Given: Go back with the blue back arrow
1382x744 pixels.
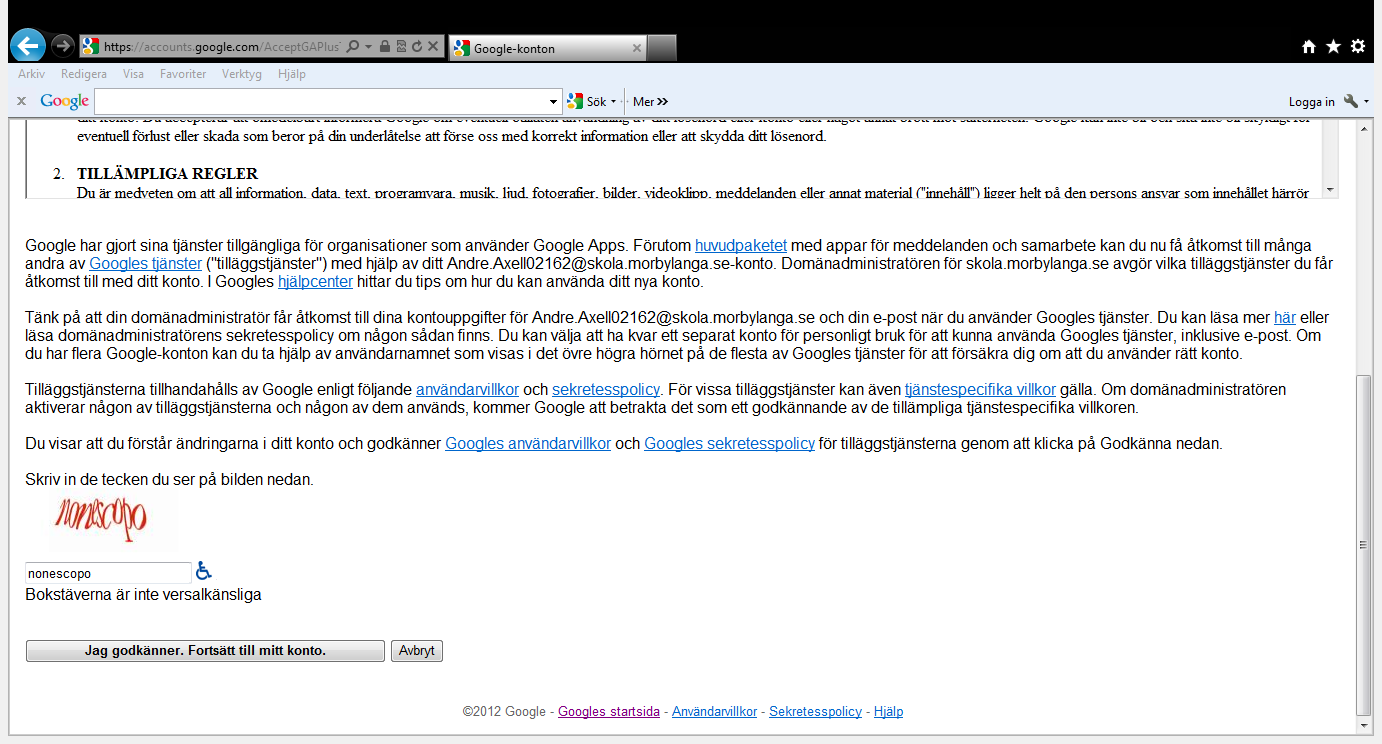Looking at the screenshot, I should 28,45.
